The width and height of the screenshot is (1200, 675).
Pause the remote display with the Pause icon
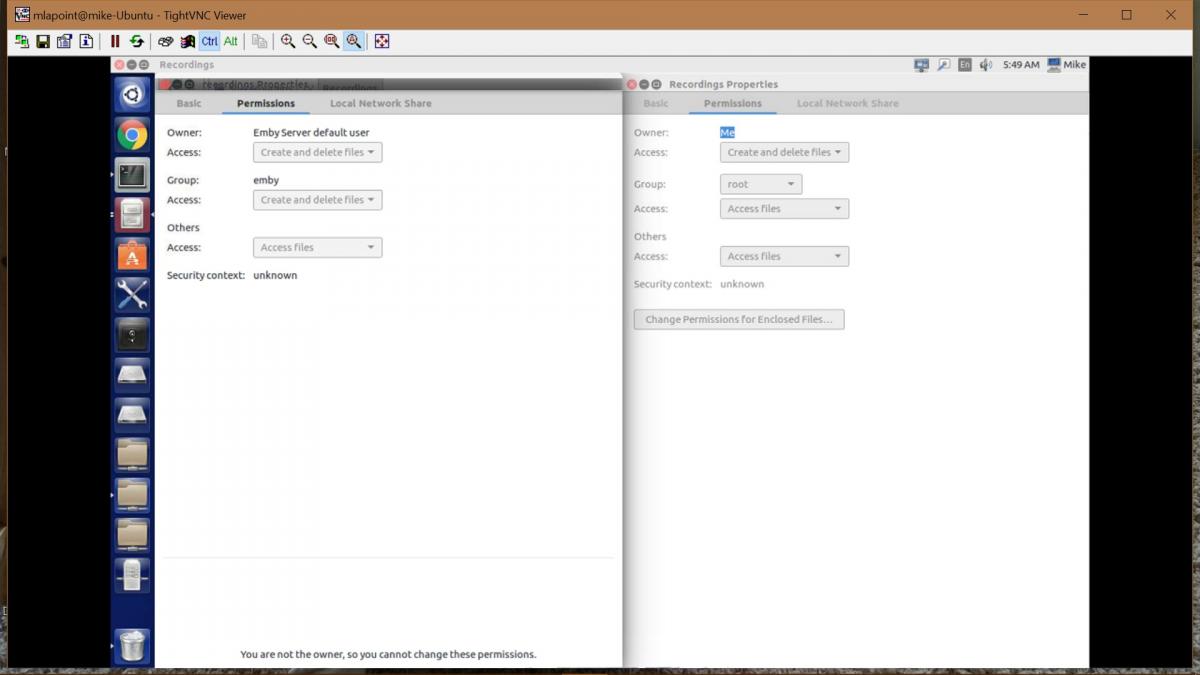tap(115, 41)
